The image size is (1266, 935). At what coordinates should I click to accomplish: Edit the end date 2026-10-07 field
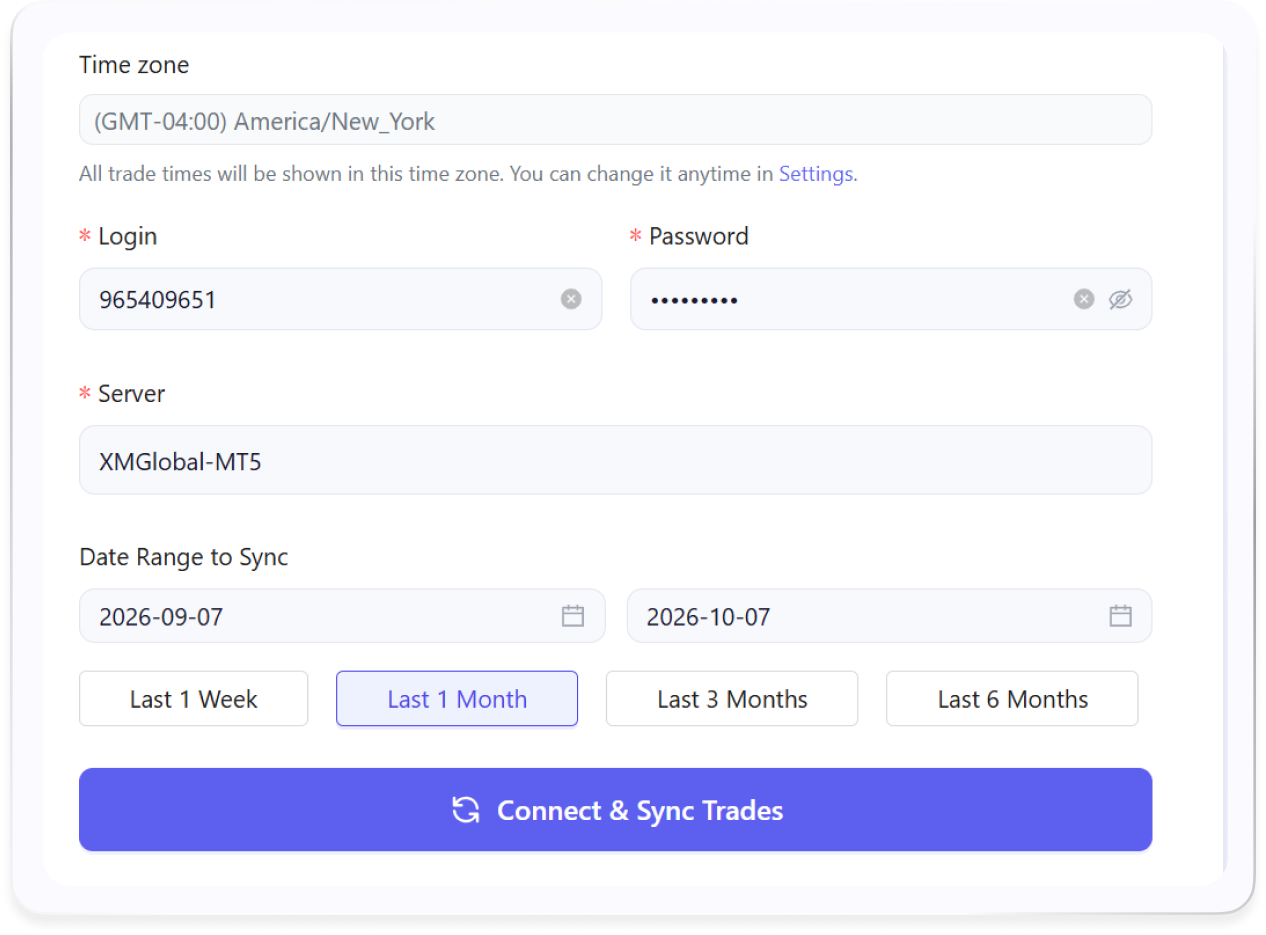point(889,616)
